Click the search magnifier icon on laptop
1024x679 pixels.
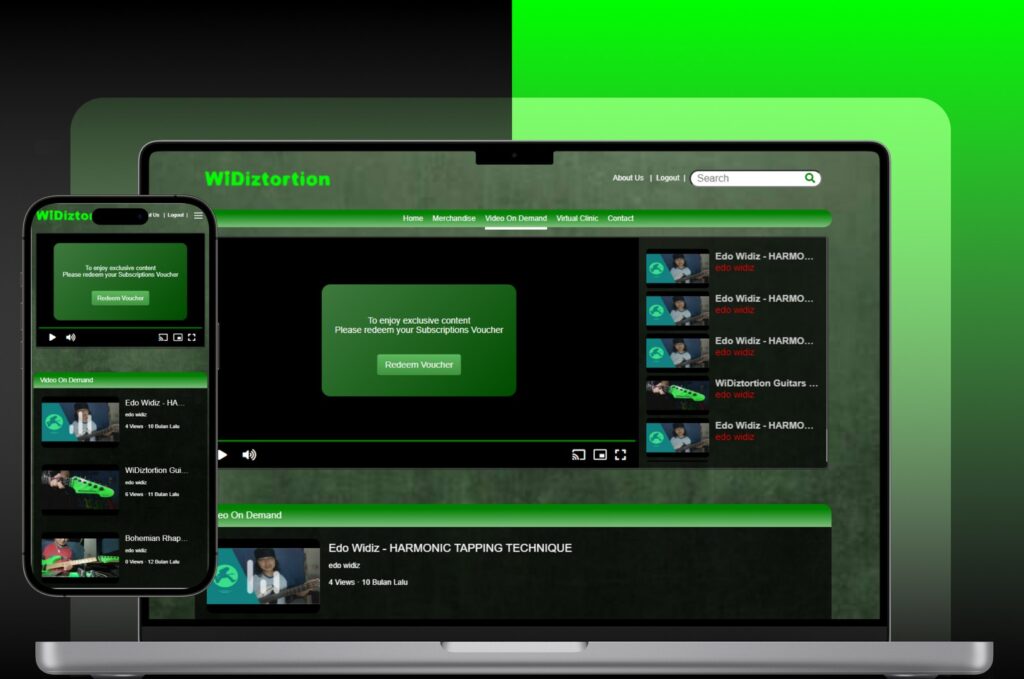tap(810, 178)
